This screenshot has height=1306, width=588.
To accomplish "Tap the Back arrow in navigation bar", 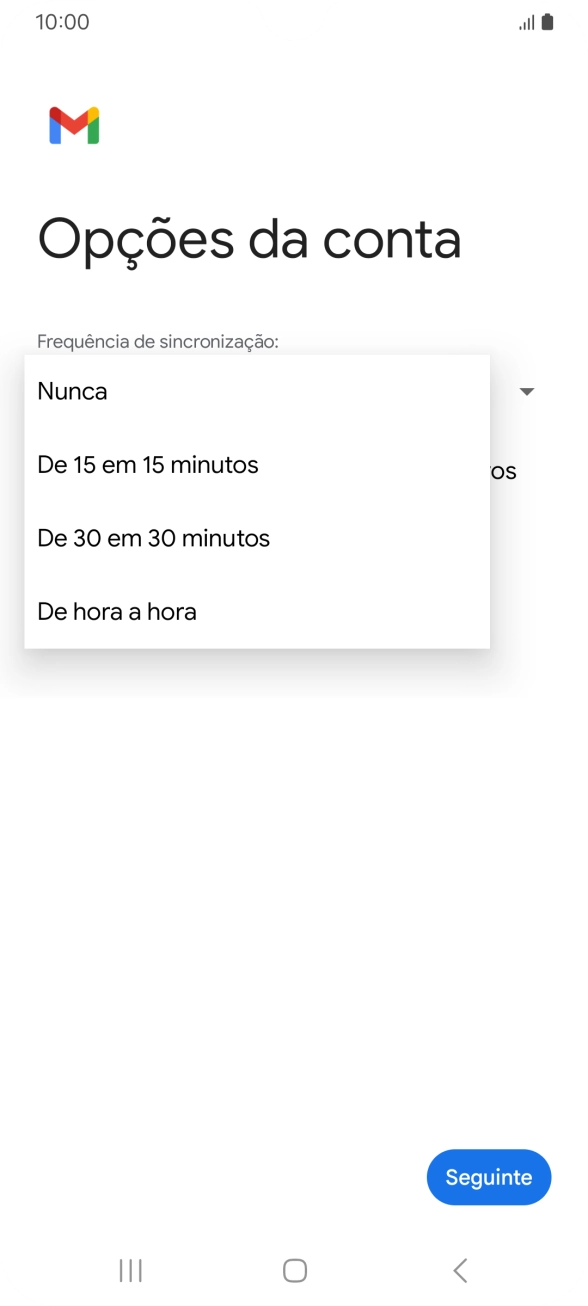I will (459, 1270).
